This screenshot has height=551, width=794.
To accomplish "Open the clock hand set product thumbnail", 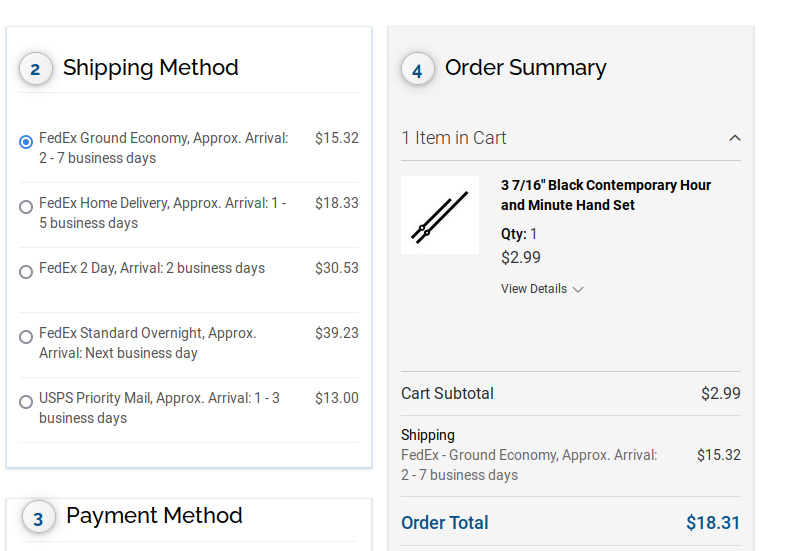I will point(440,215).
